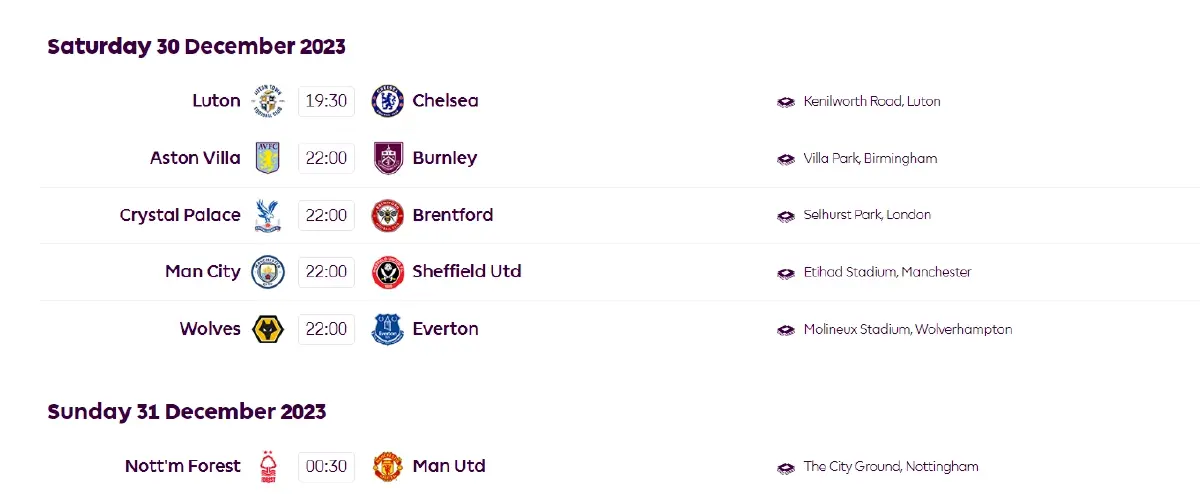Click the Brentford bee badge
The width and height of the screenshot is (1200, 494).
pyautogui.click(x=388, y=215)
